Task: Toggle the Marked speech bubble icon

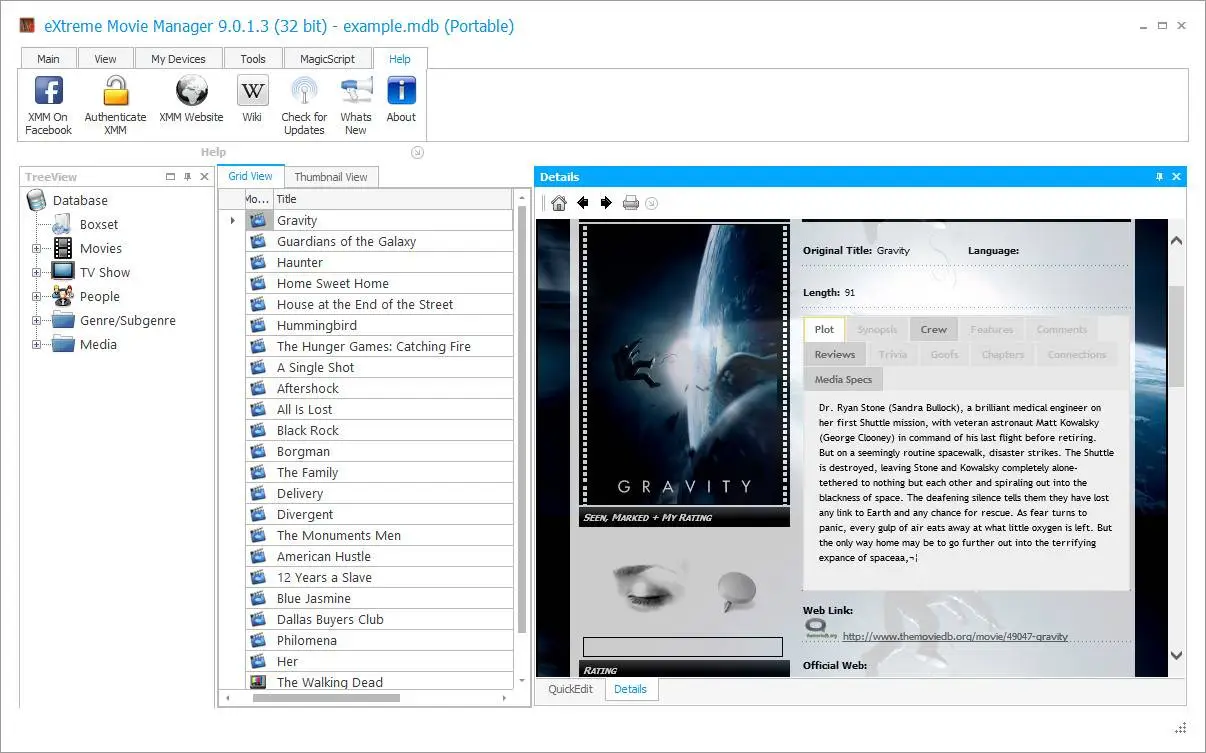Action: 737,591
